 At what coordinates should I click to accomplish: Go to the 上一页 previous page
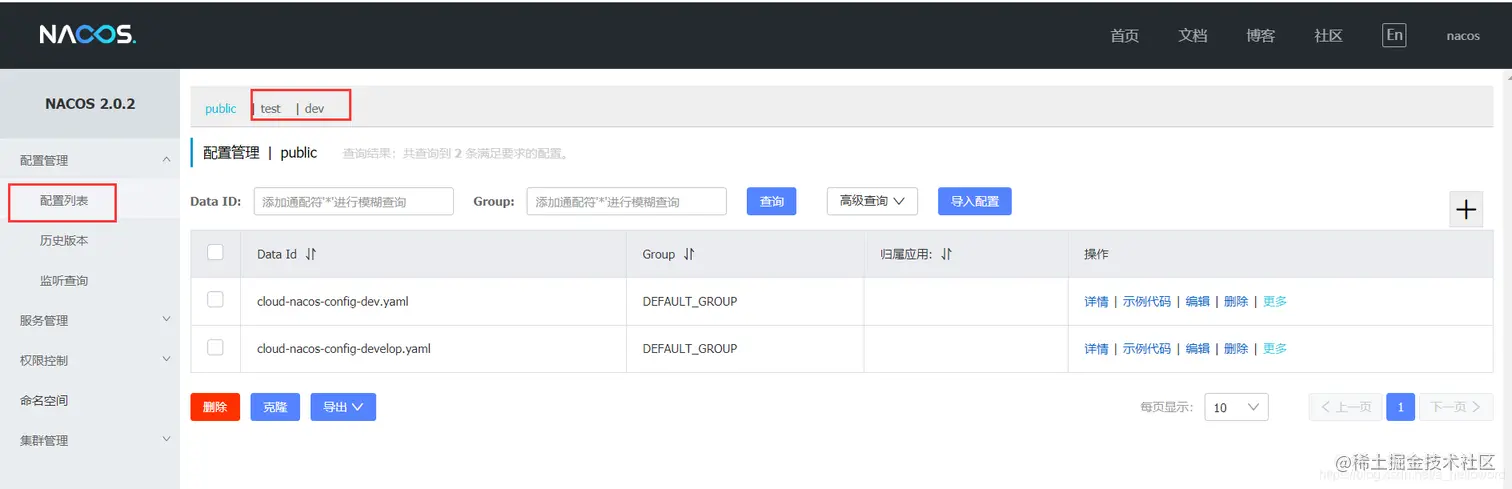1346,407
